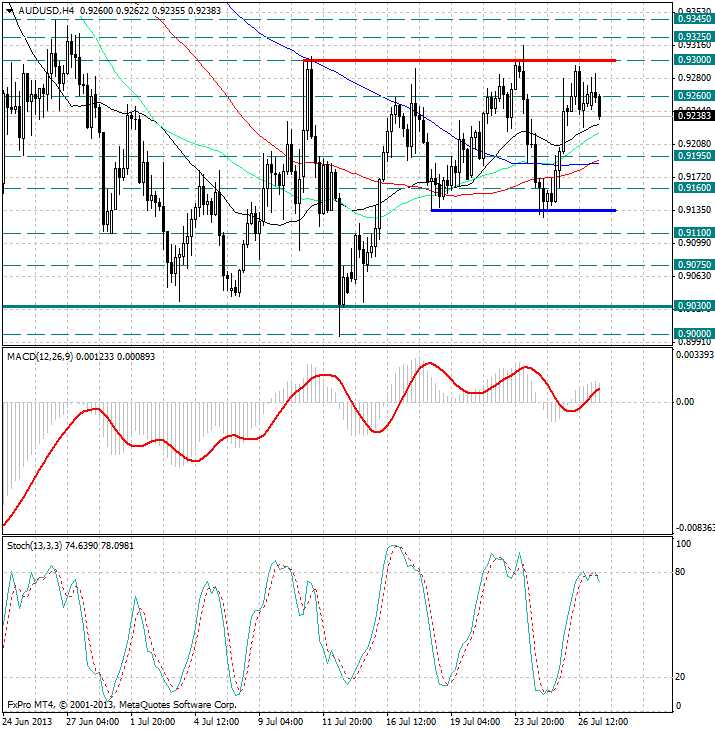Click the AUDUSD,H4 chart title text
The height and width of the screenshot is (730, 715).
pyautogui.click(x=46, y=11)
